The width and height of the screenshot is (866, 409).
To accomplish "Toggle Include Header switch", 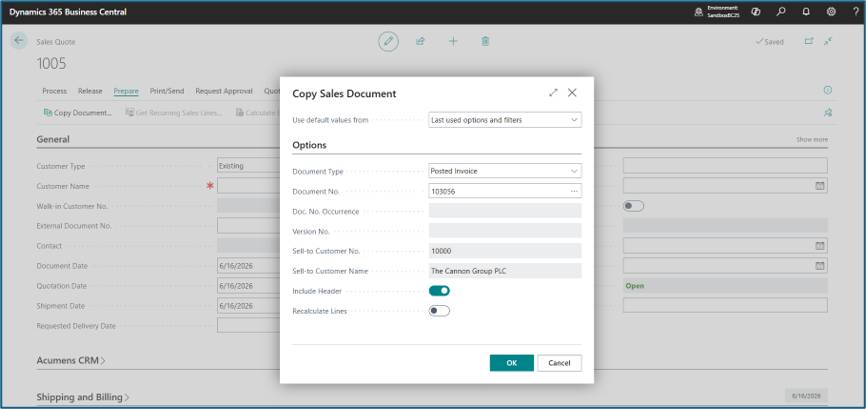I will (439, 291).
